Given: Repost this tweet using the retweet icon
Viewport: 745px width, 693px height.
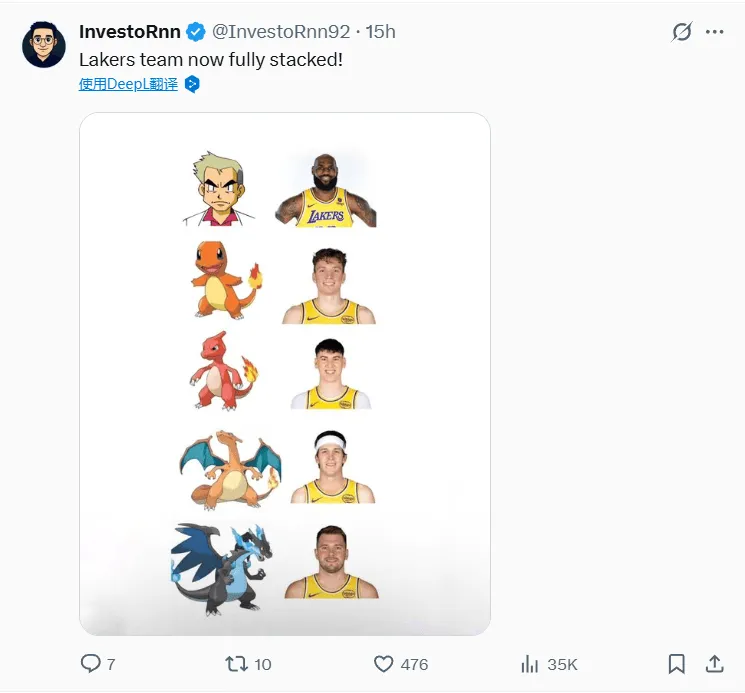Looking at the screenshot, I should click(x=237, y=663).
